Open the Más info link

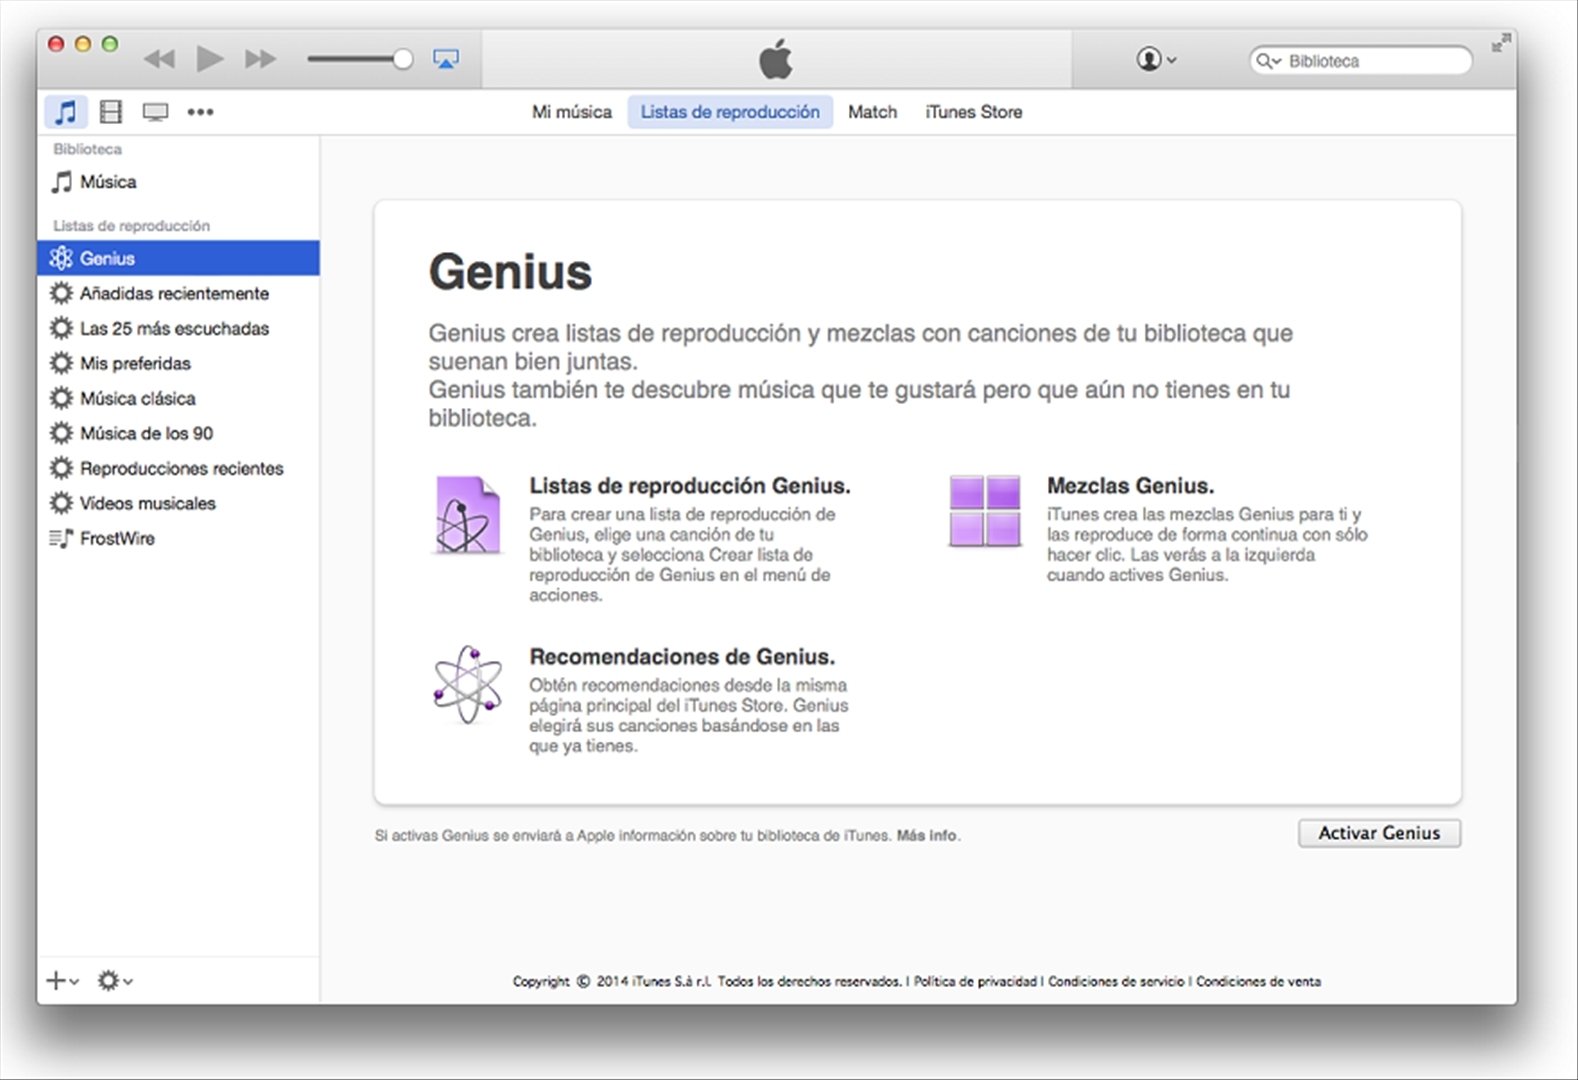coord(927,836)
